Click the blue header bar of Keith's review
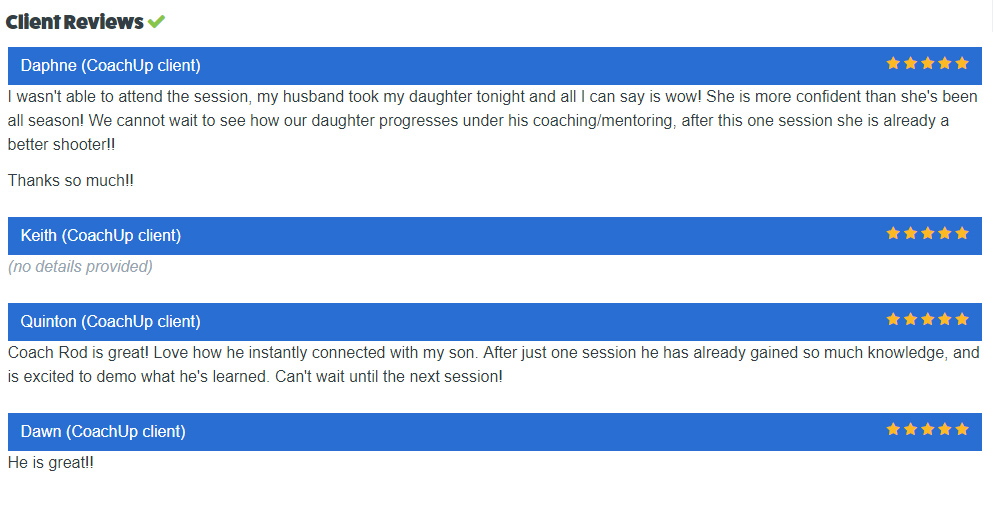This screenshot has width=994, height=515. click(x=494, y=236)
